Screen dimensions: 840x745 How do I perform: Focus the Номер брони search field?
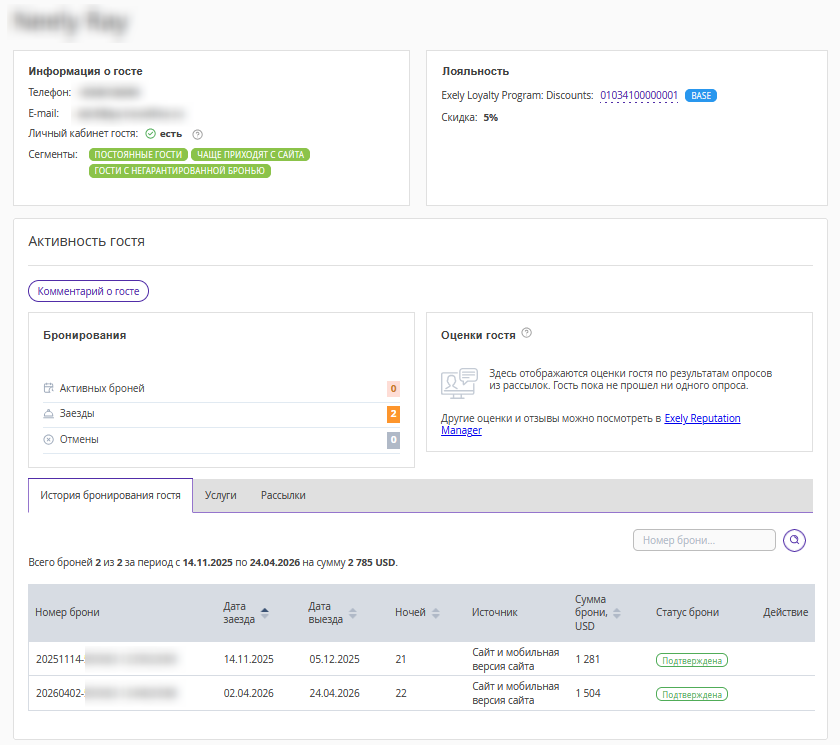point(704,540)
